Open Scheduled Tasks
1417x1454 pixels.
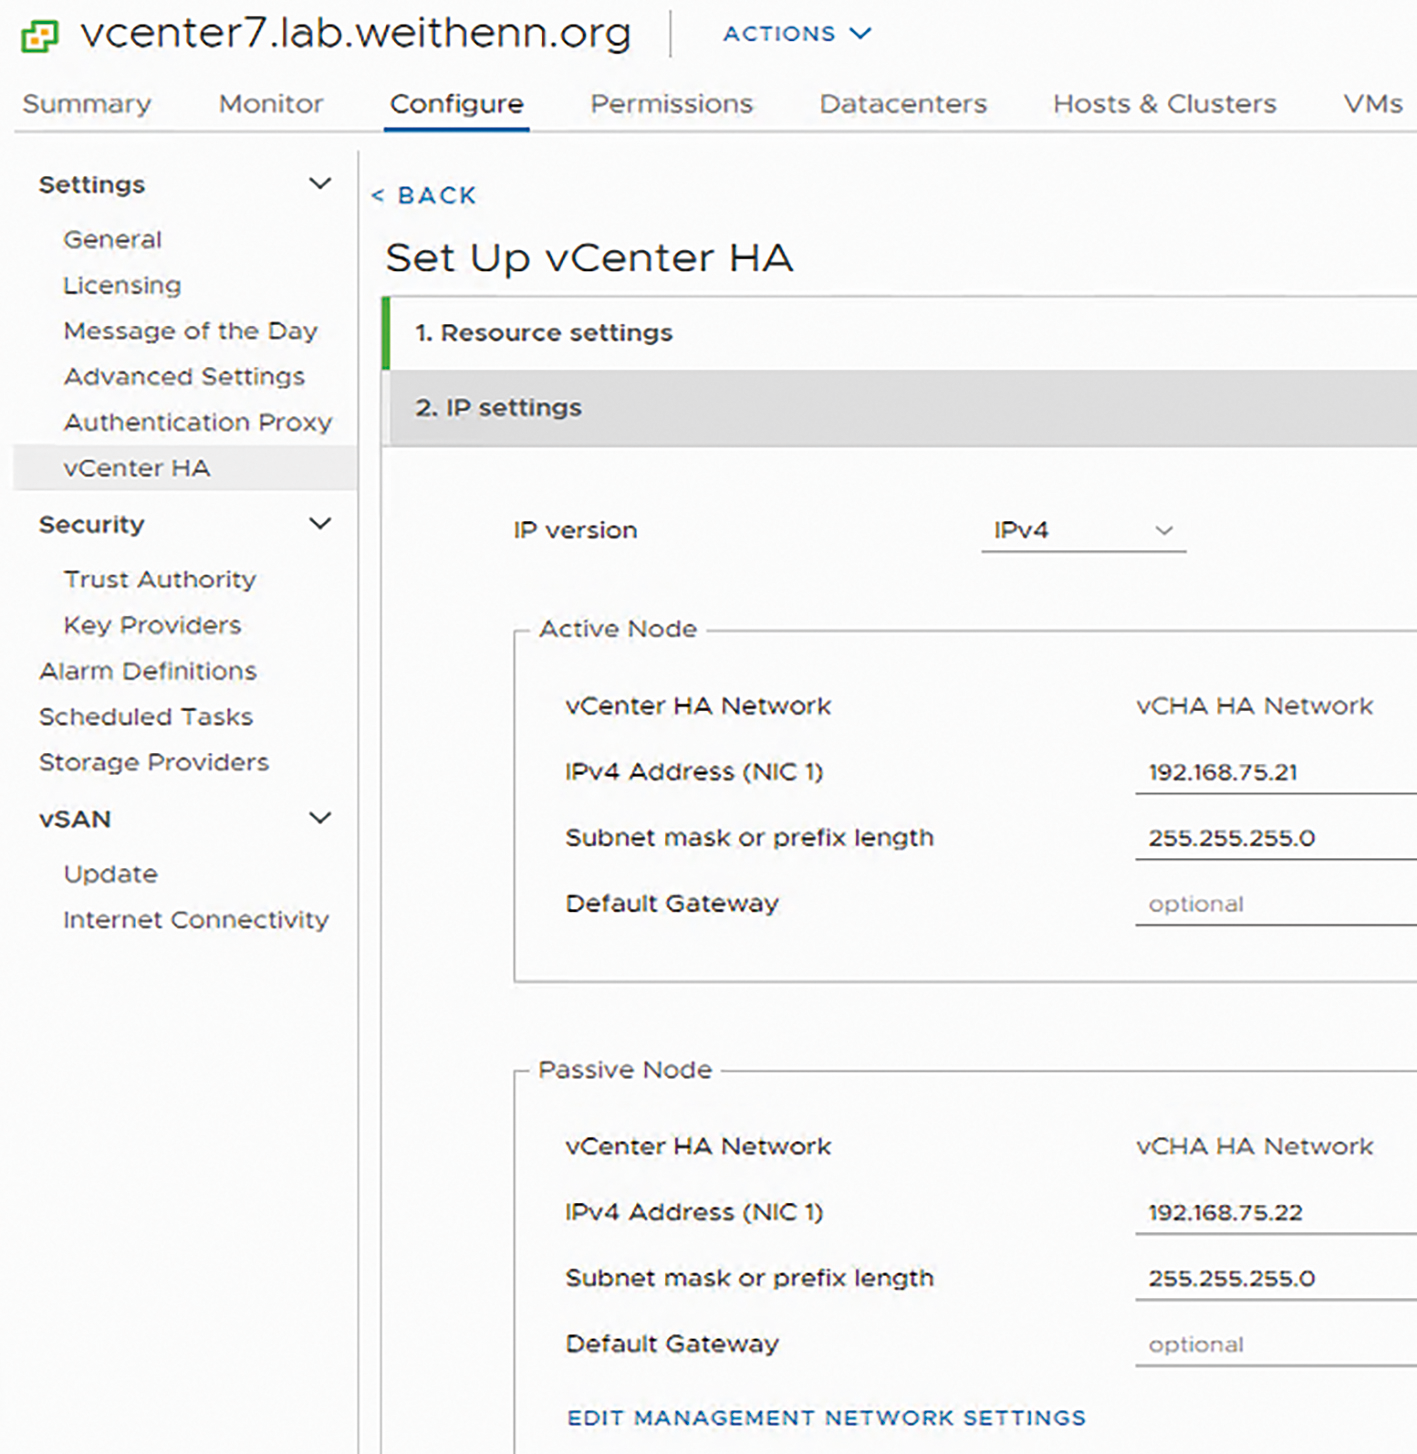146,717
